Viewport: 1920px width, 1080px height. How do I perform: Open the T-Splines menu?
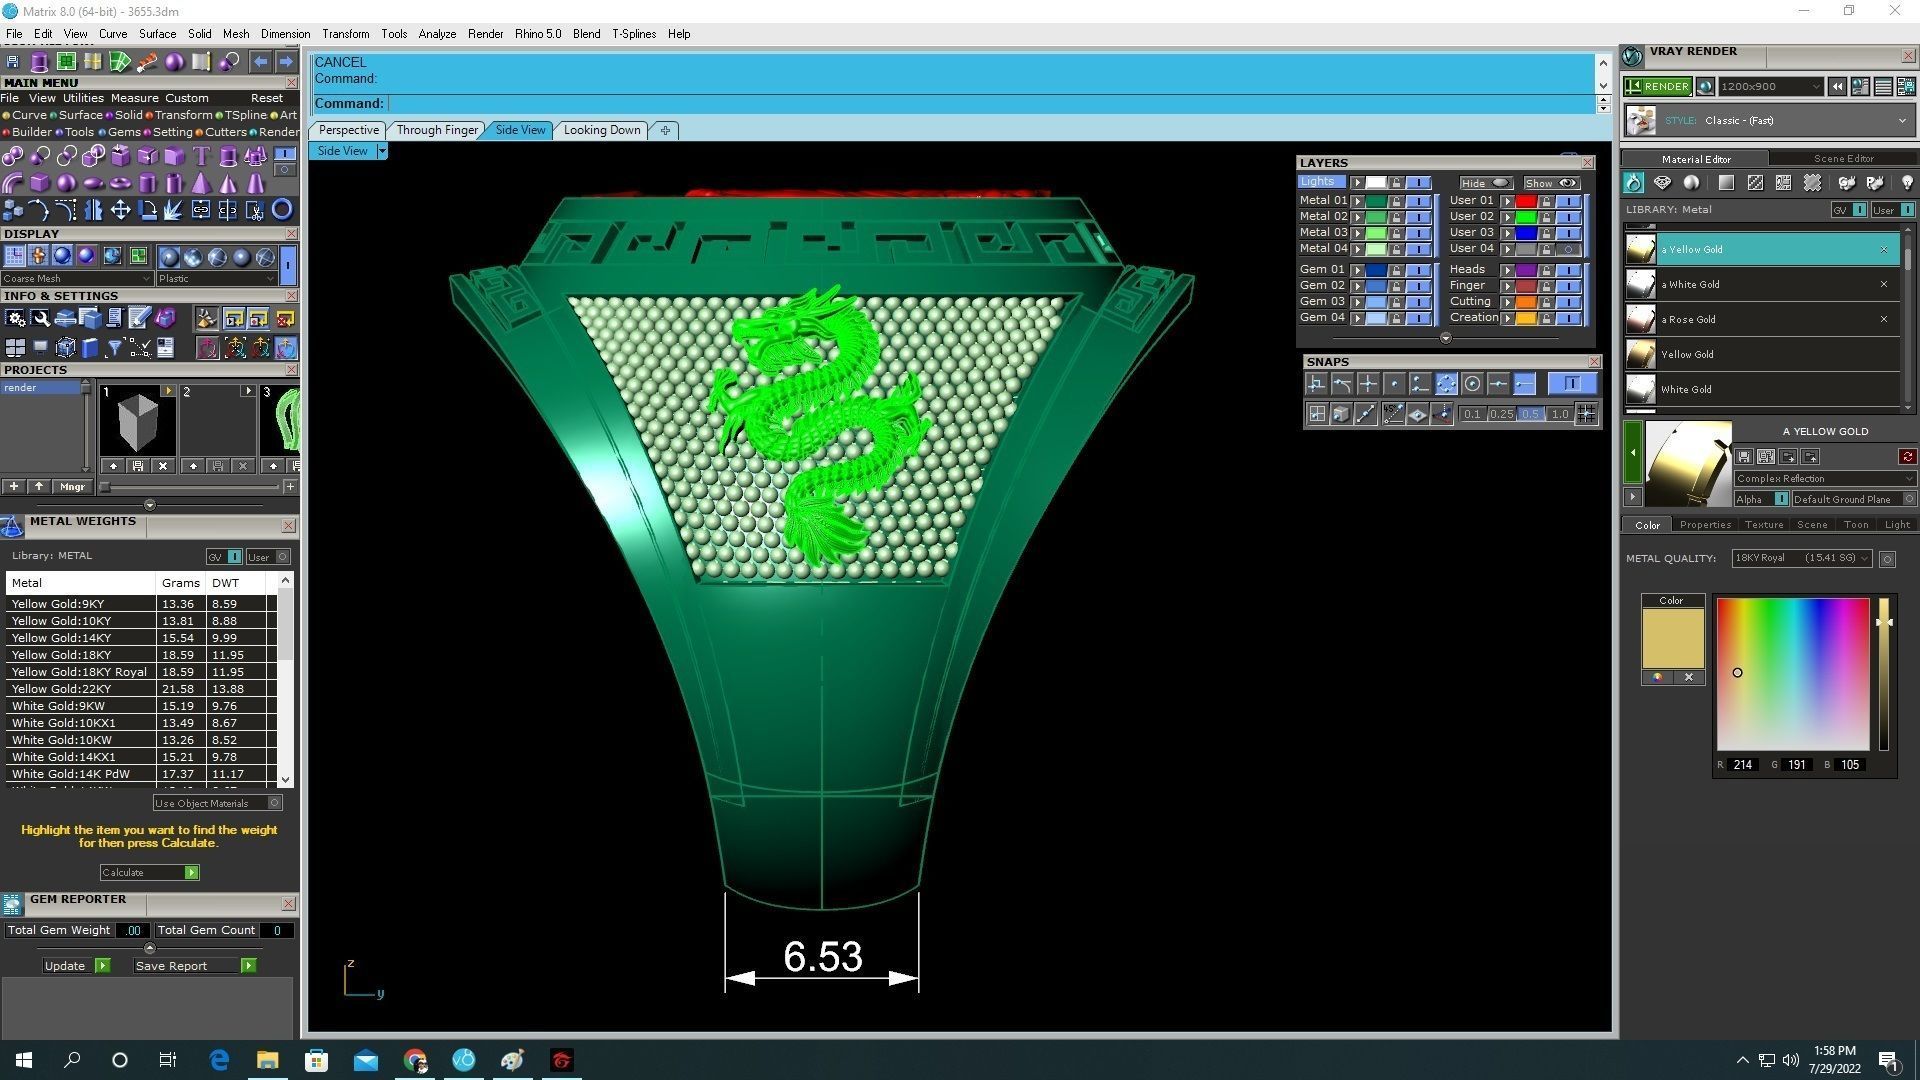633,34
